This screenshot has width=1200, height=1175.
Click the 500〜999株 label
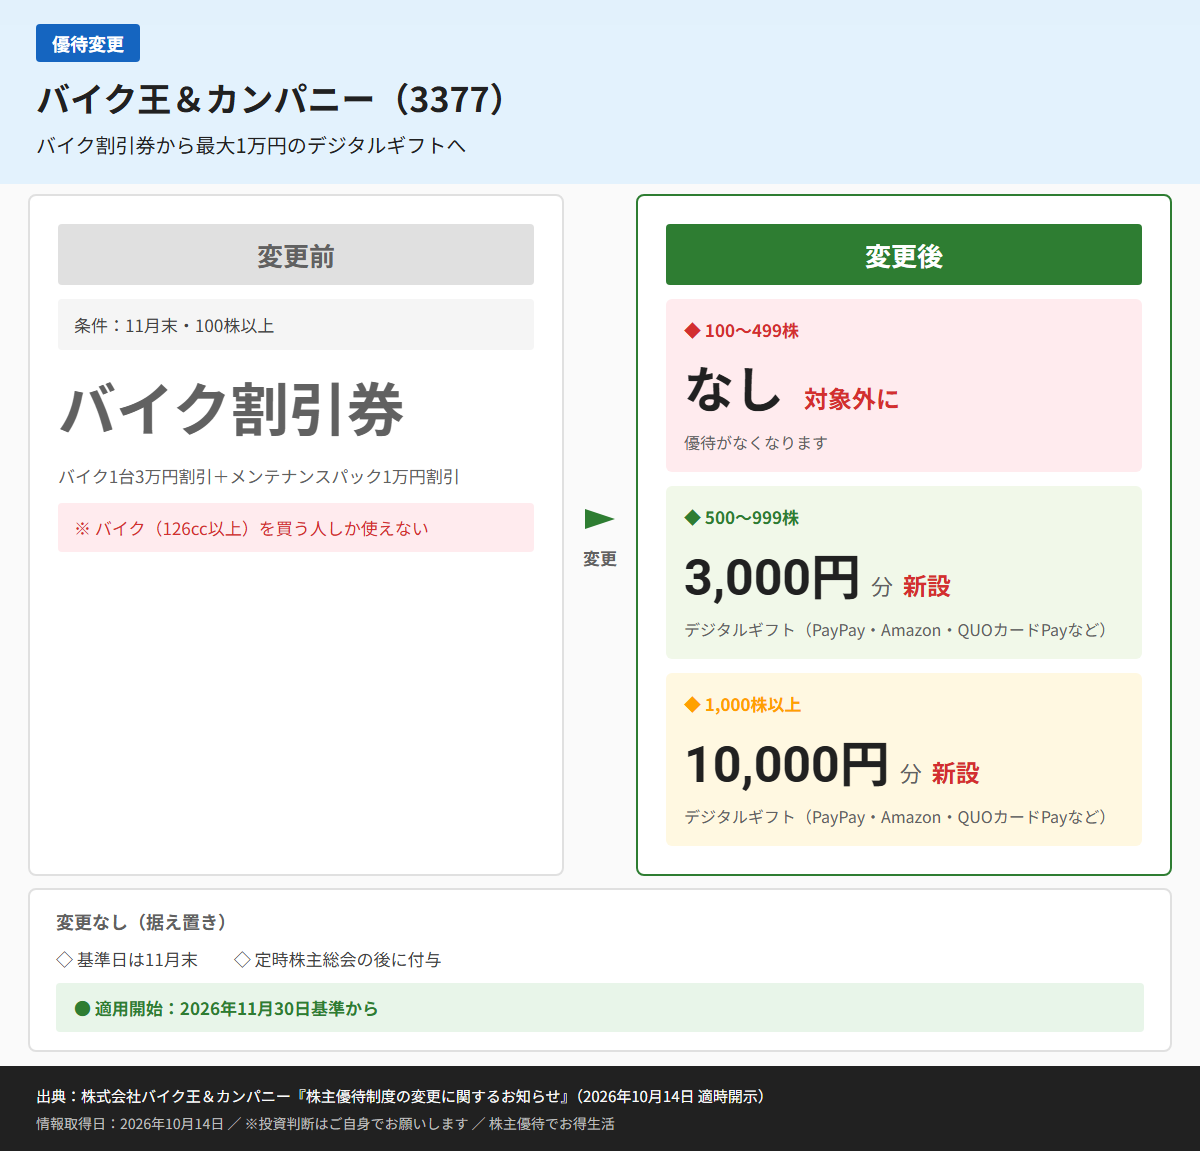click(x=752, y=518)
